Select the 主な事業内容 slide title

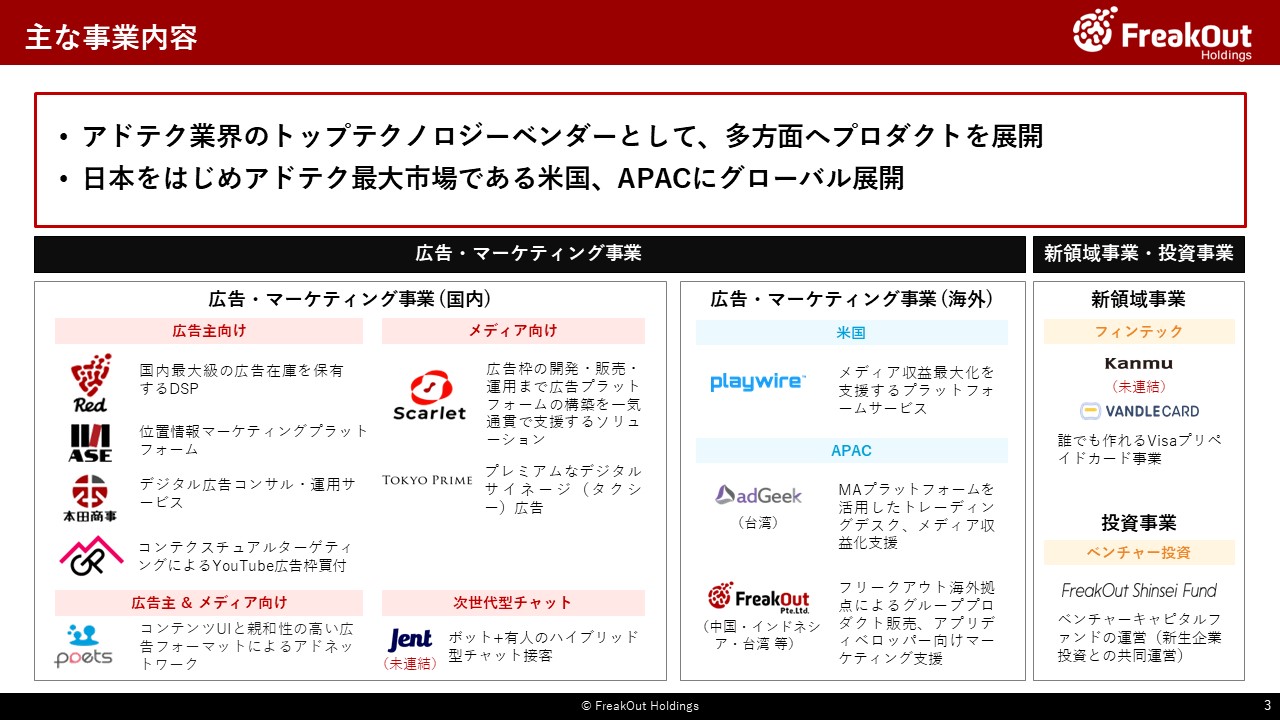[x=111, y=37]
